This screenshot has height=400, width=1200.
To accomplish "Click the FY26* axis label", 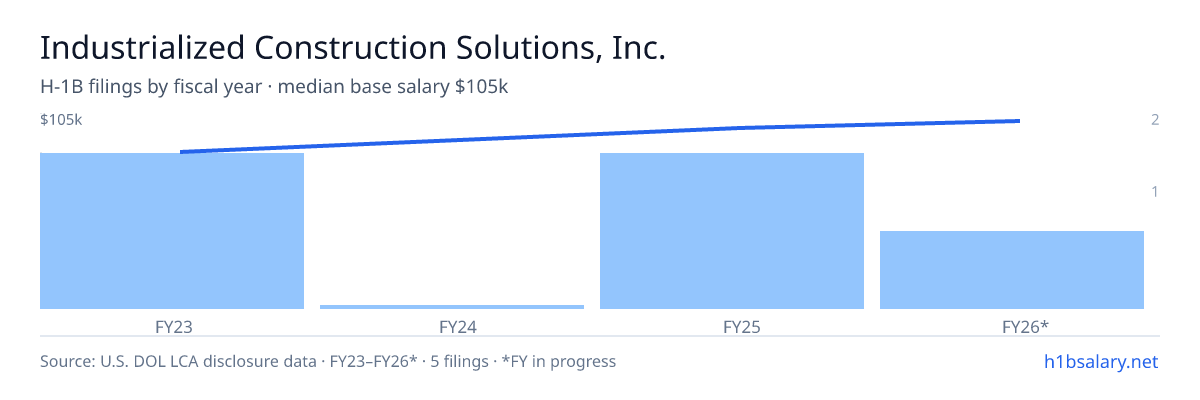I will (x=1012, y=326).
